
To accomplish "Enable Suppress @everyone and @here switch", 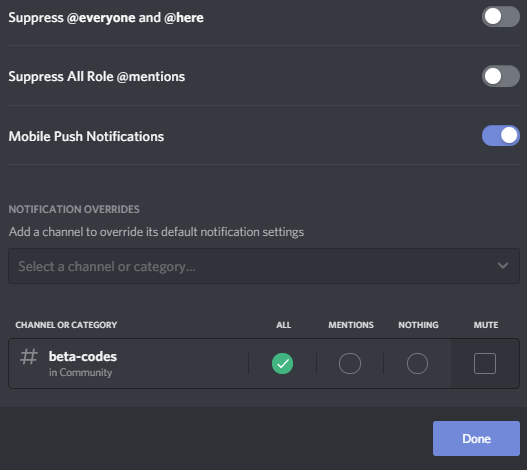I will [x=501, y=16].
